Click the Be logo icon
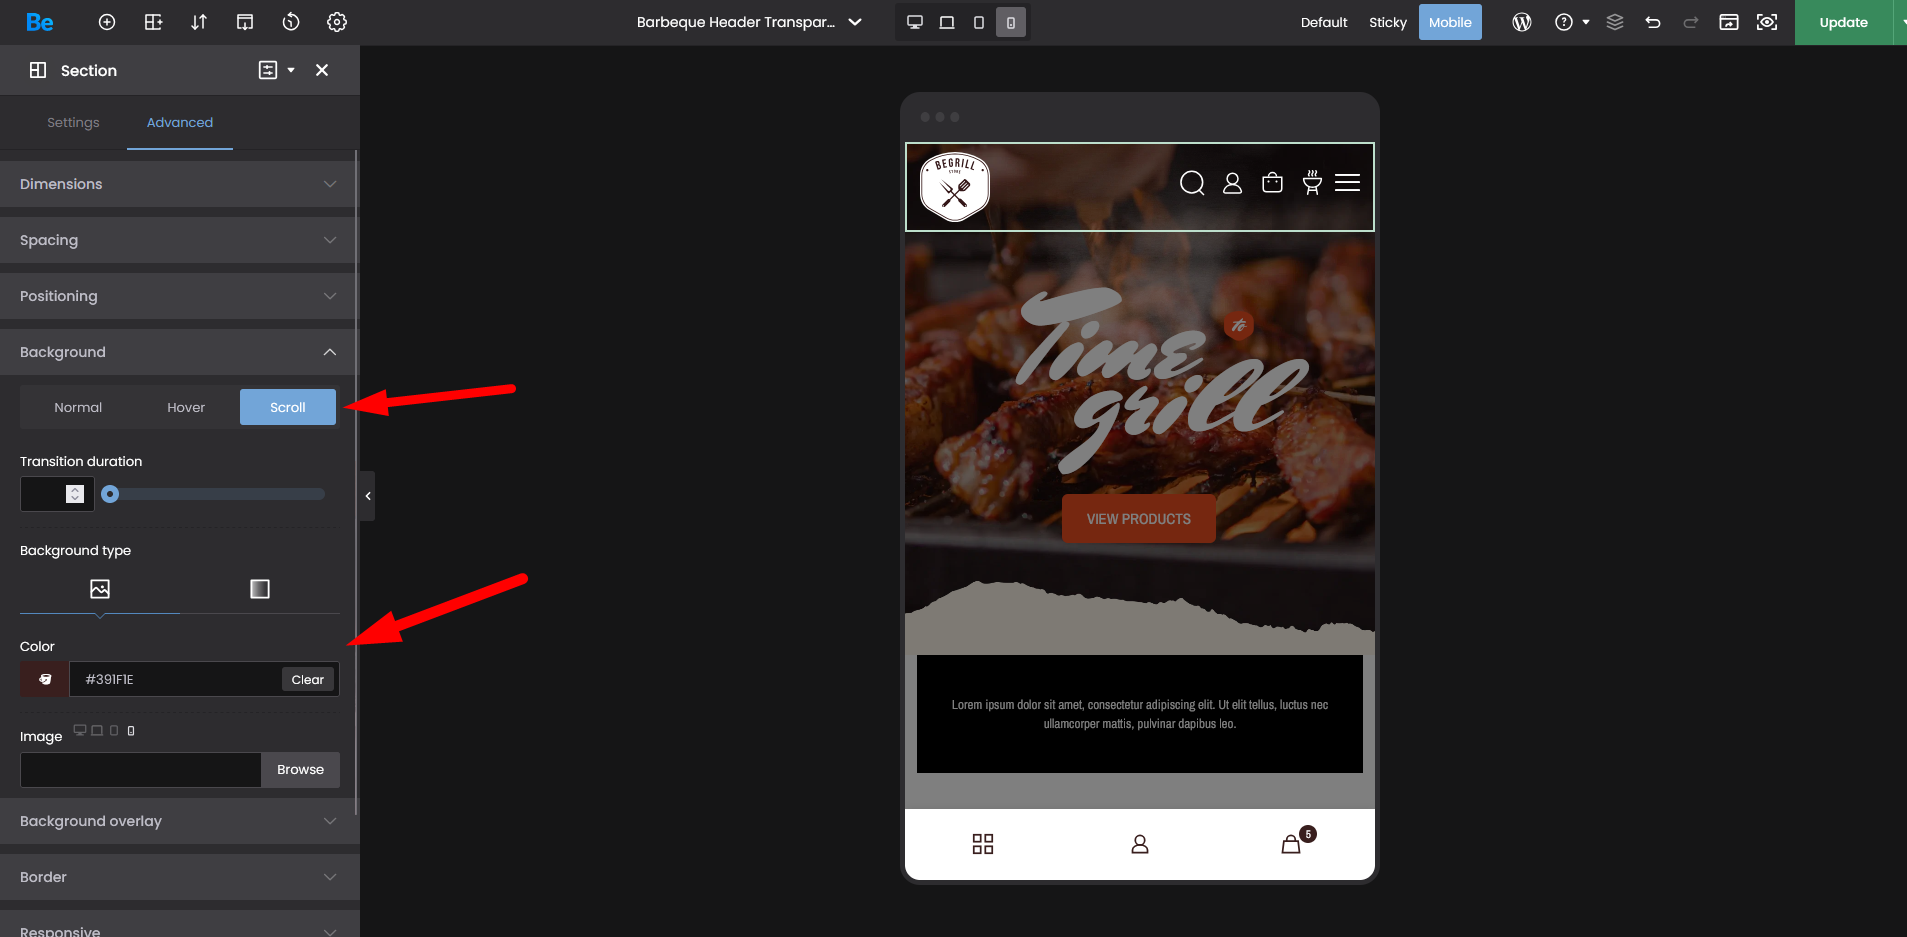 coord(40,22)
